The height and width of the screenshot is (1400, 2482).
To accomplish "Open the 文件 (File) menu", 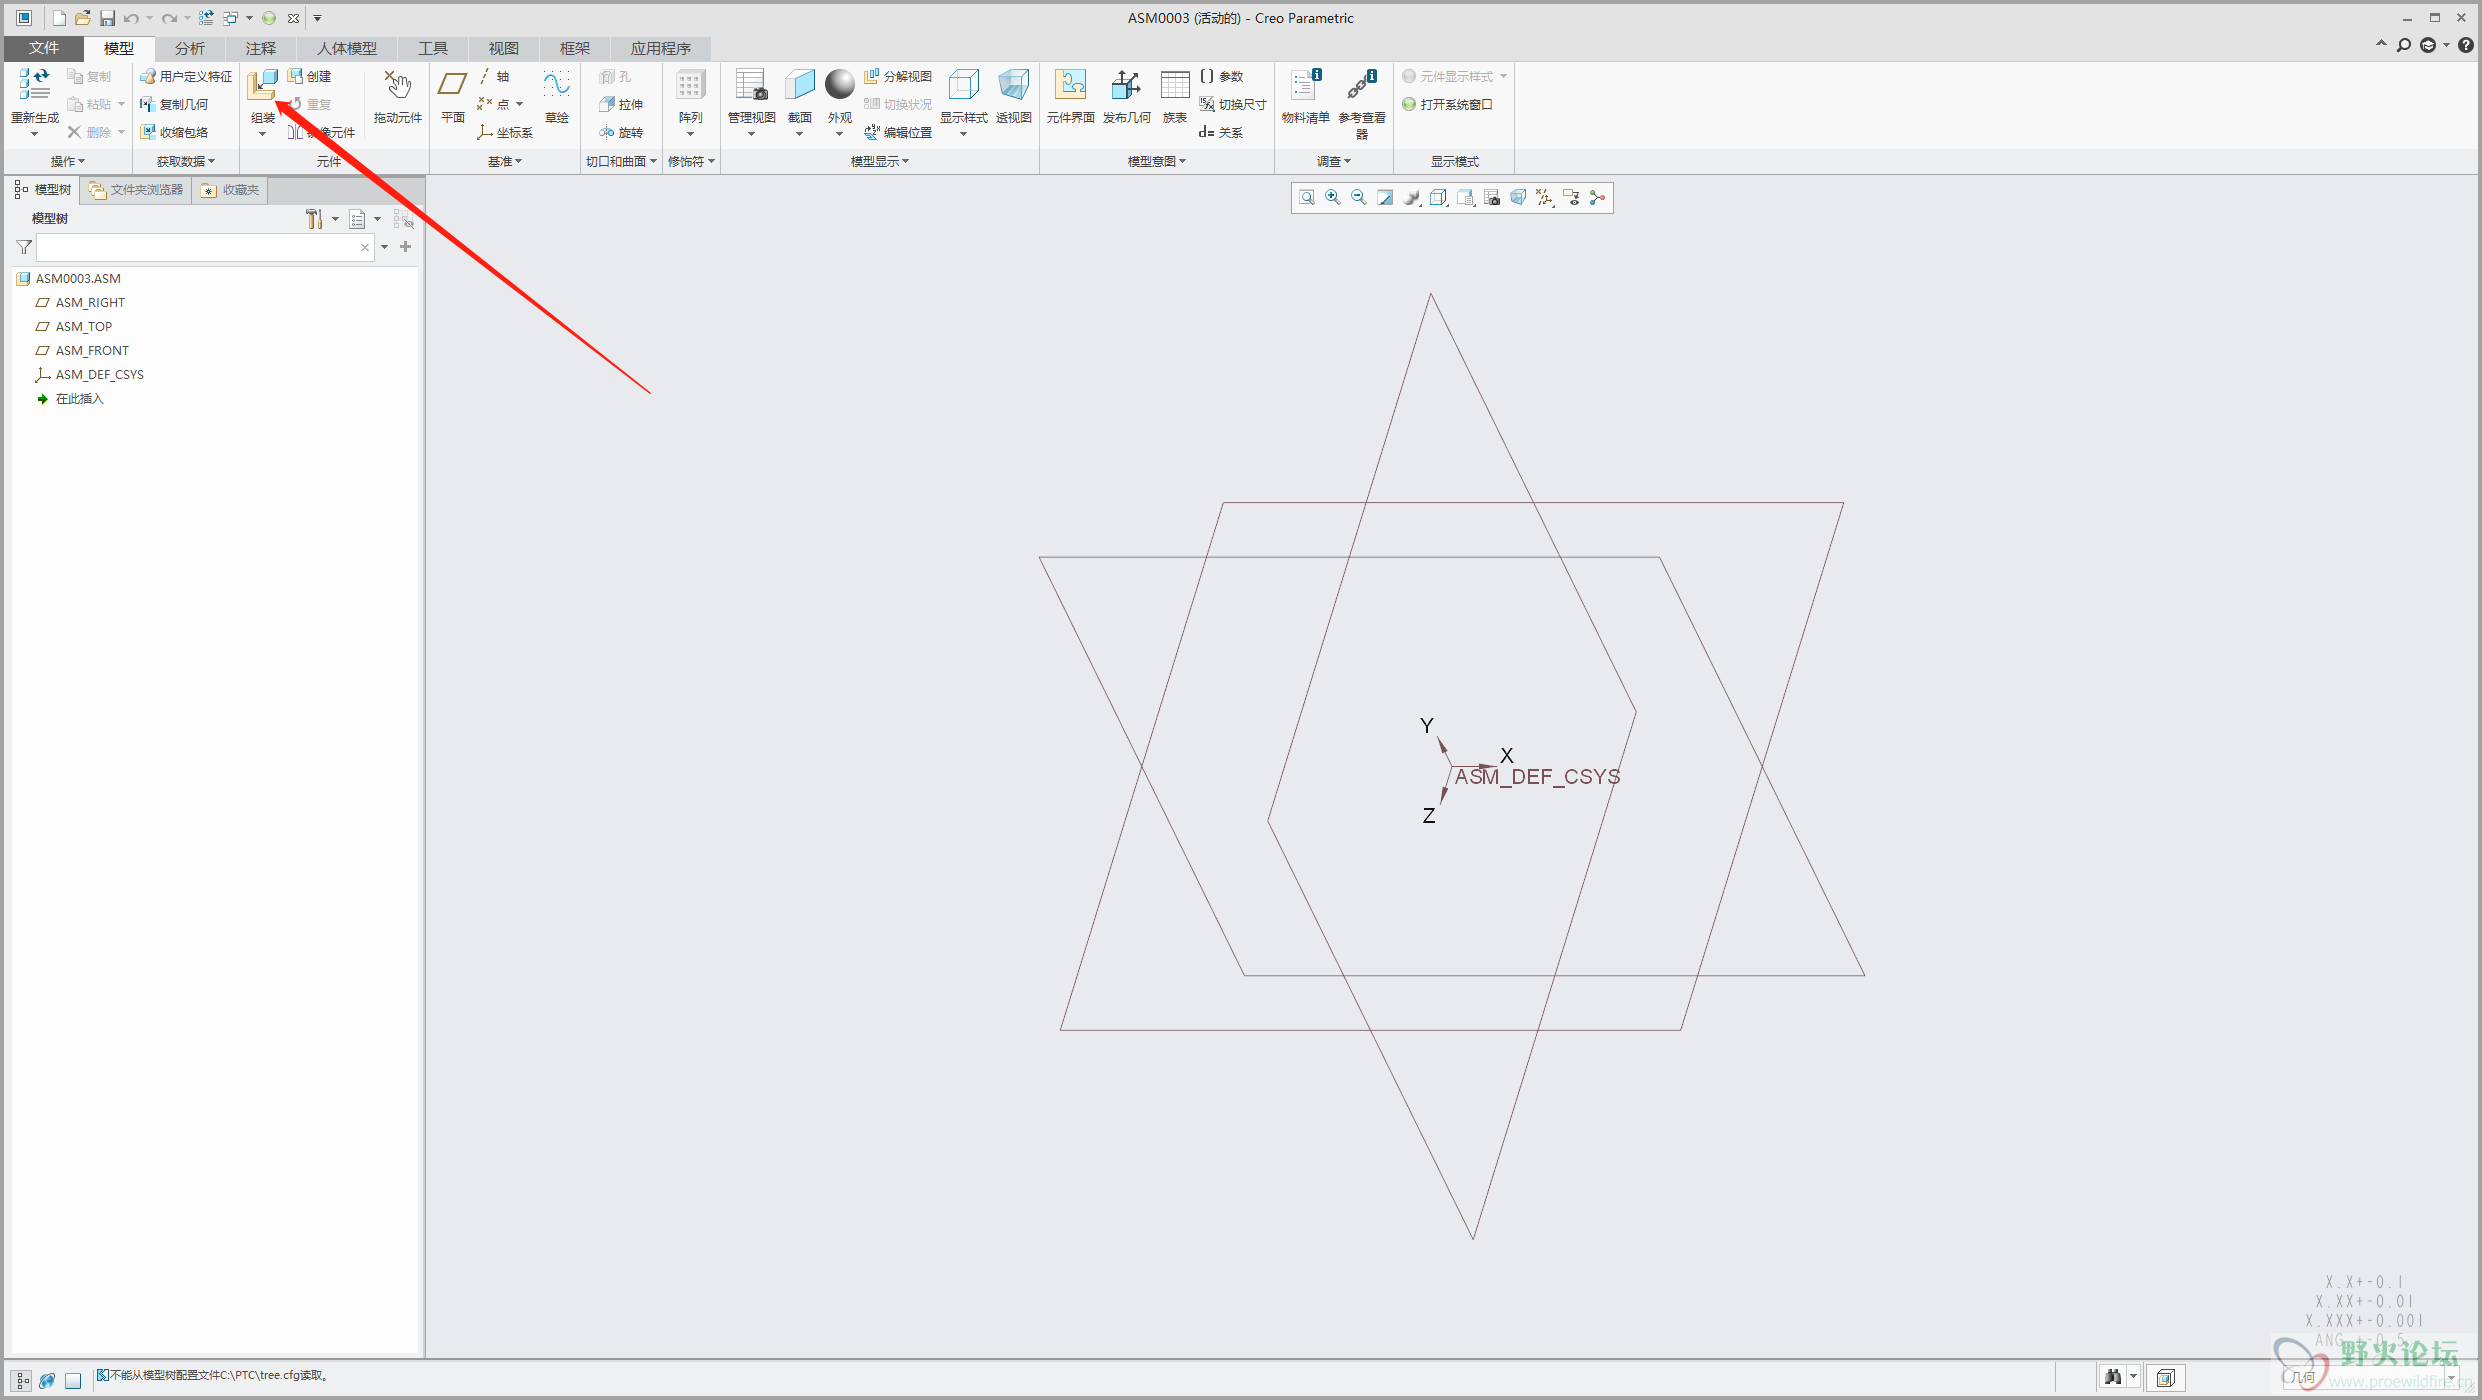I will coord(43,48).
